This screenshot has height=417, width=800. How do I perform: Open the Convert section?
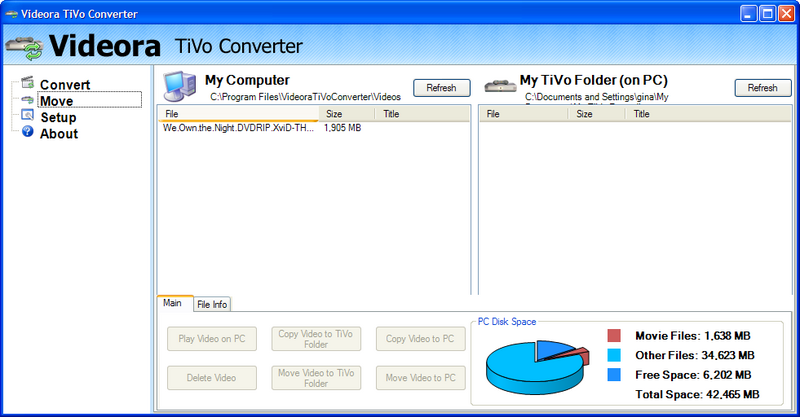click(x=65, y=85)
